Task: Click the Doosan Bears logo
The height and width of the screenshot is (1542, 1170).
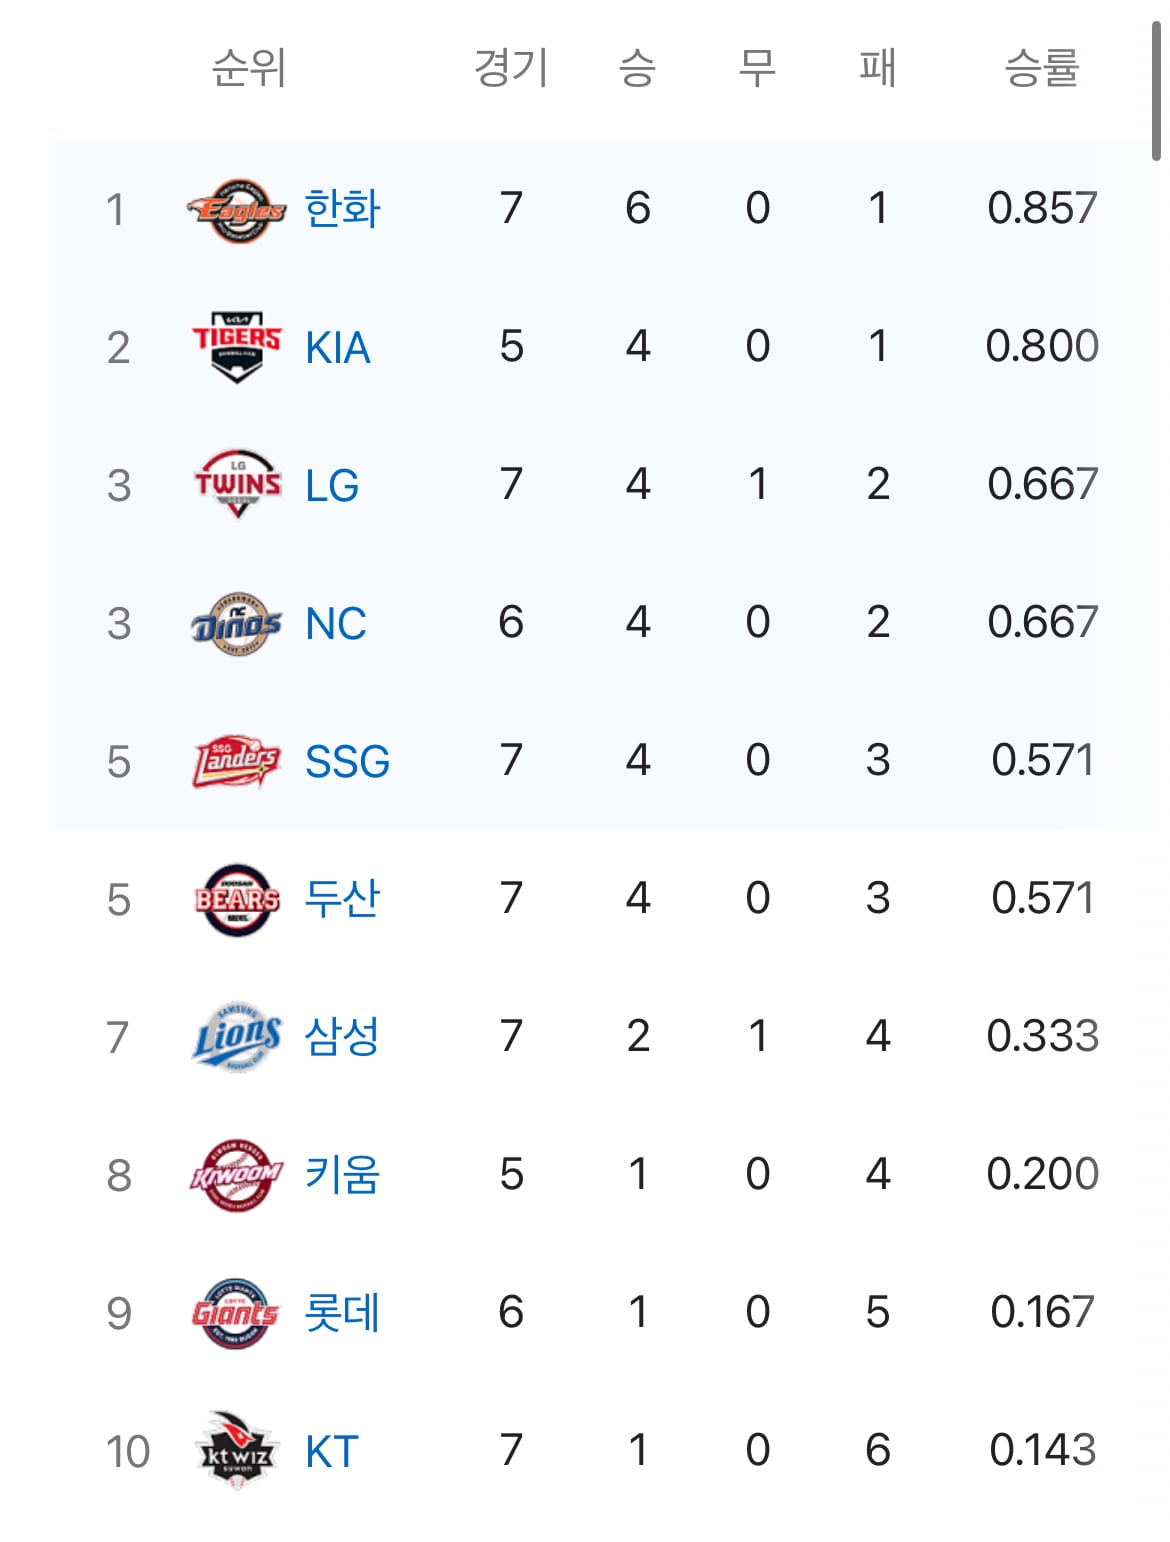Action: click(237, 900)
